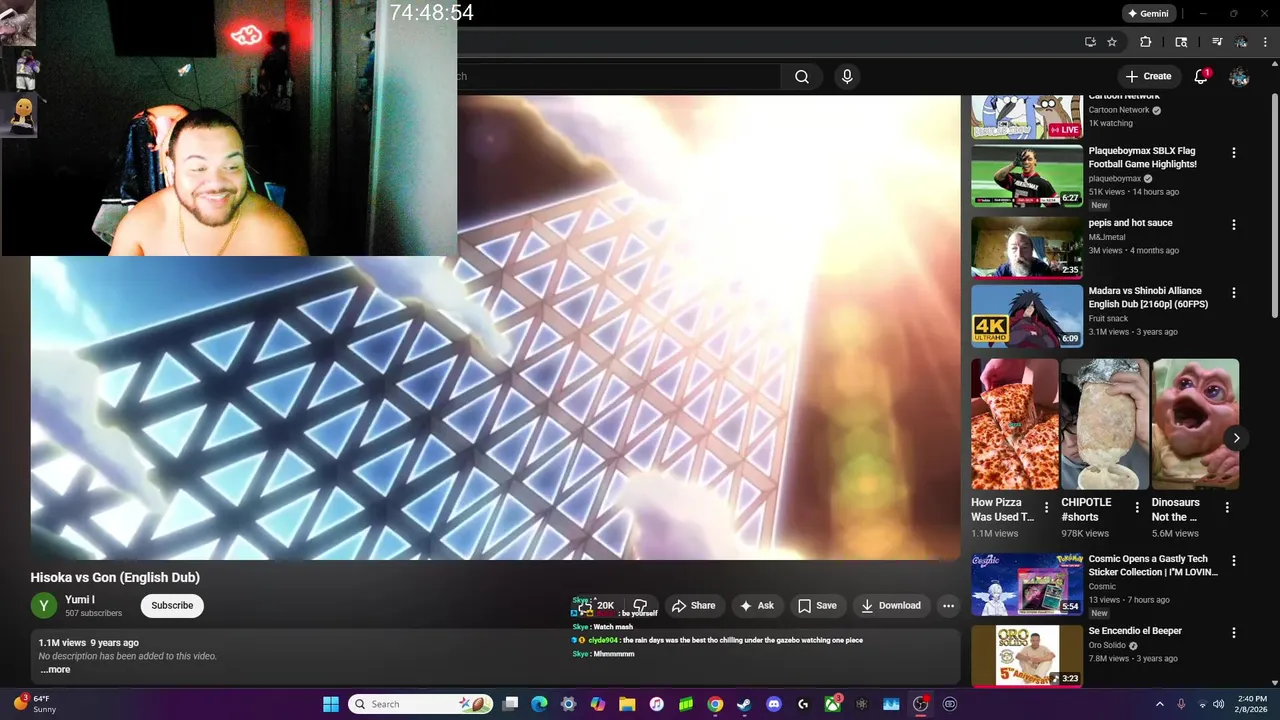Open Gemini in Chrome
Viewport: 1280px width, 720px height.
1147,13
